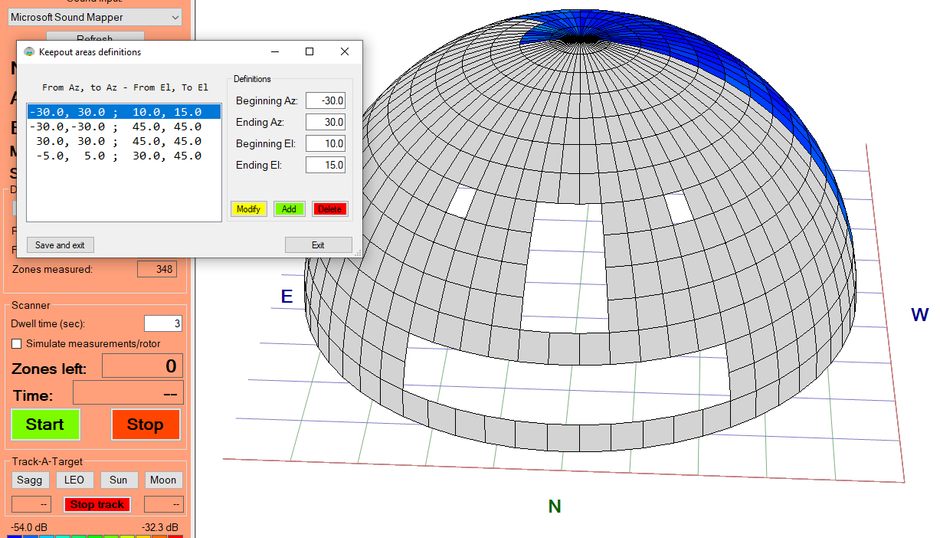Click the orange Stop button
940x538 pixels.
coord(146,425)
